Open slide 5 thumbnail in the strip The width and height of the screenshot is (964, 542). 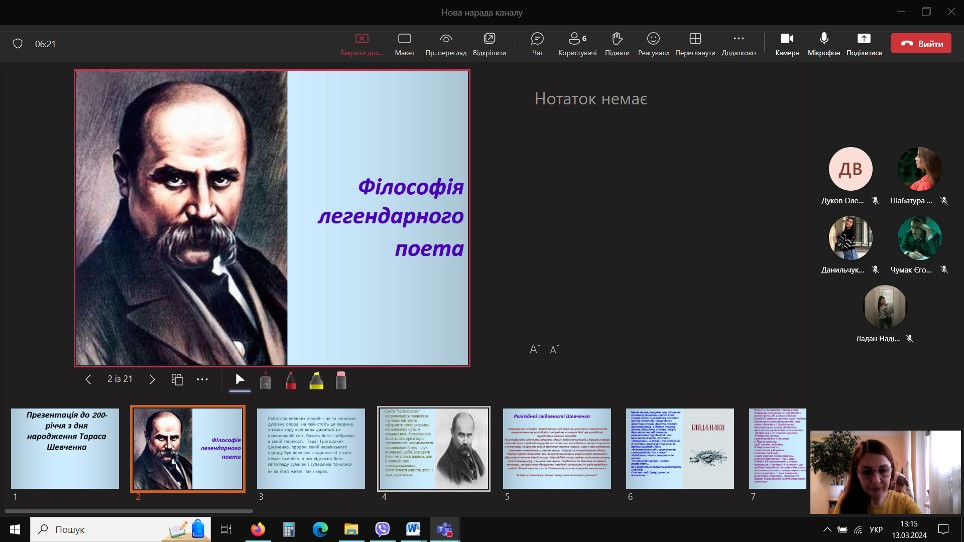point(556,448)
